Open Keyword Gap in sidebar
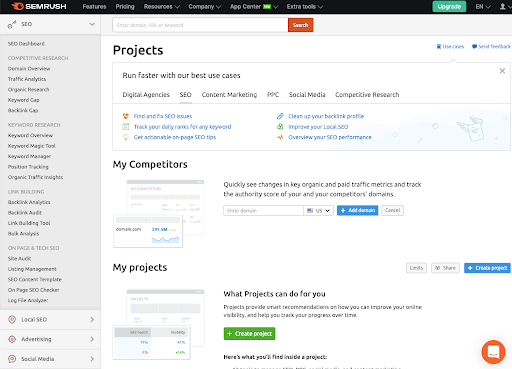 tap(23, 100)
